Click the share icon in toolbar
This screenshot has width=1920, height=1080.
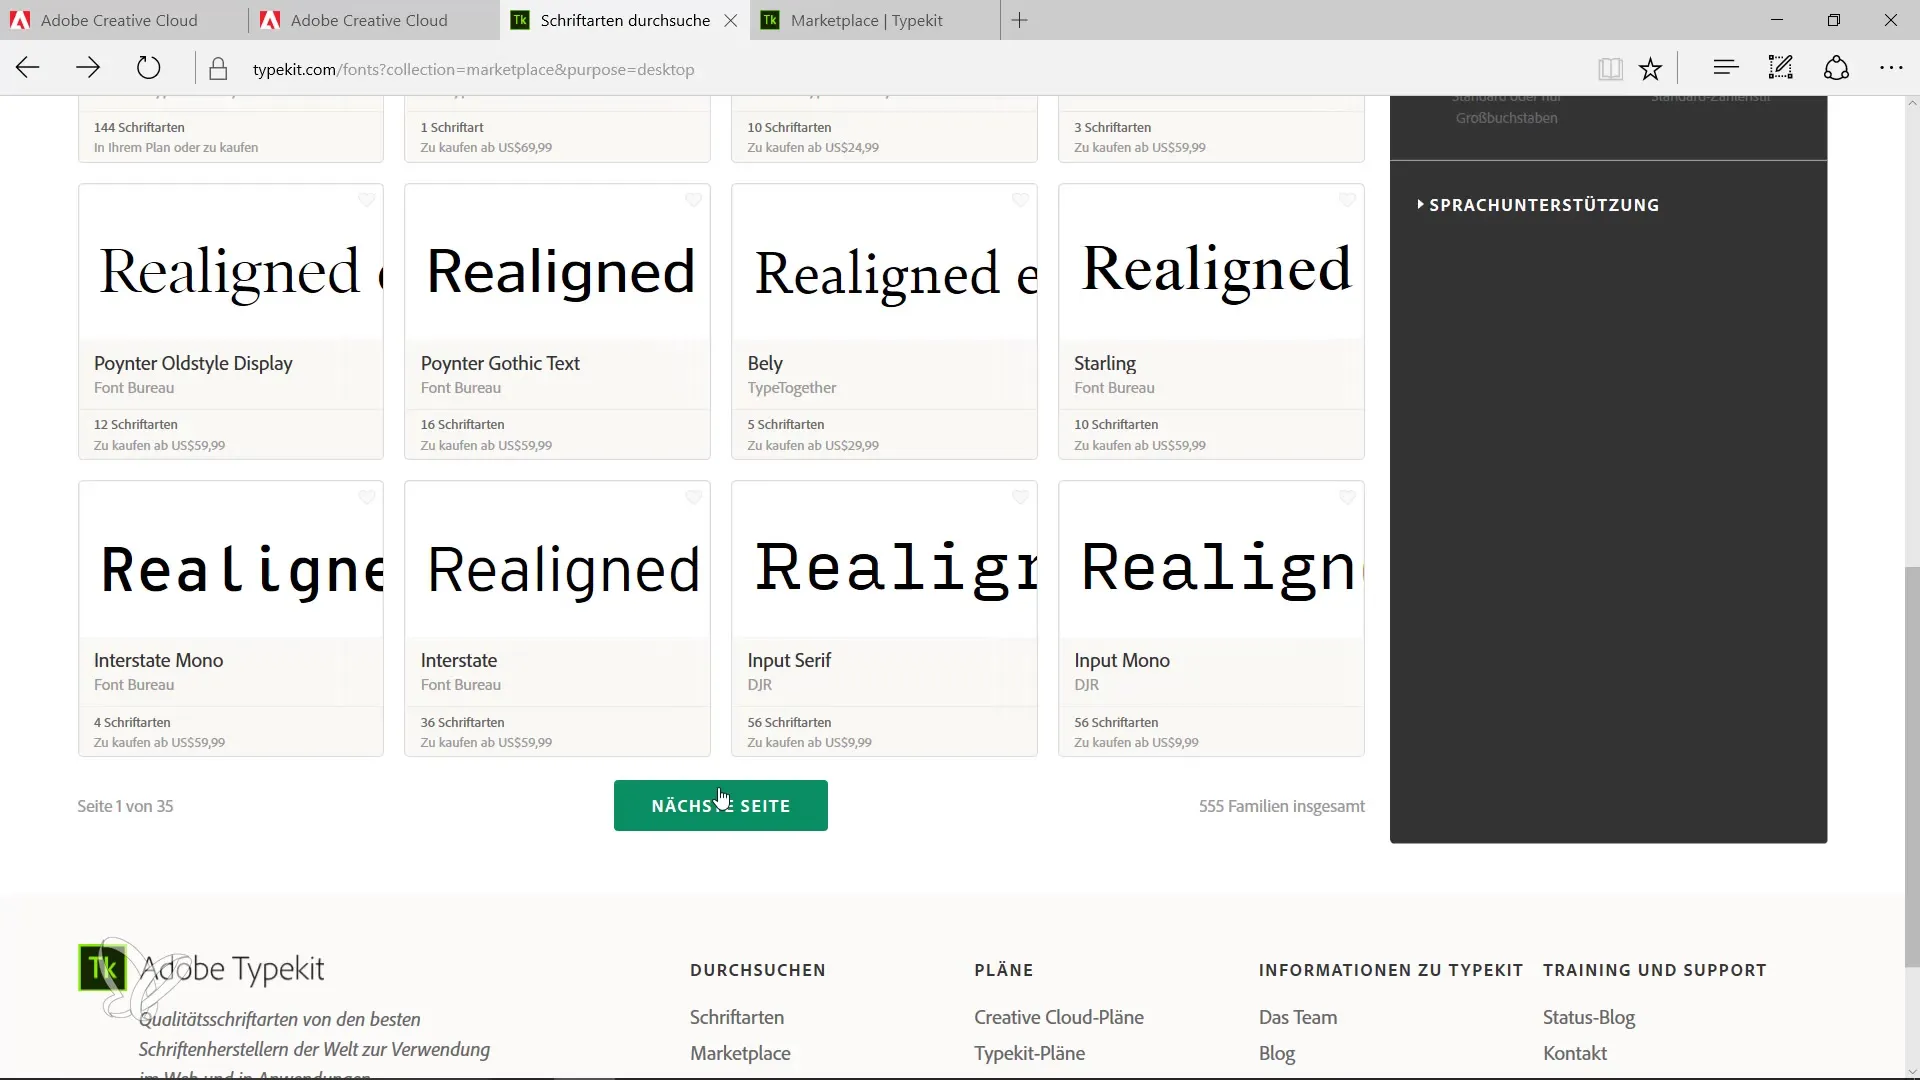1837,68
